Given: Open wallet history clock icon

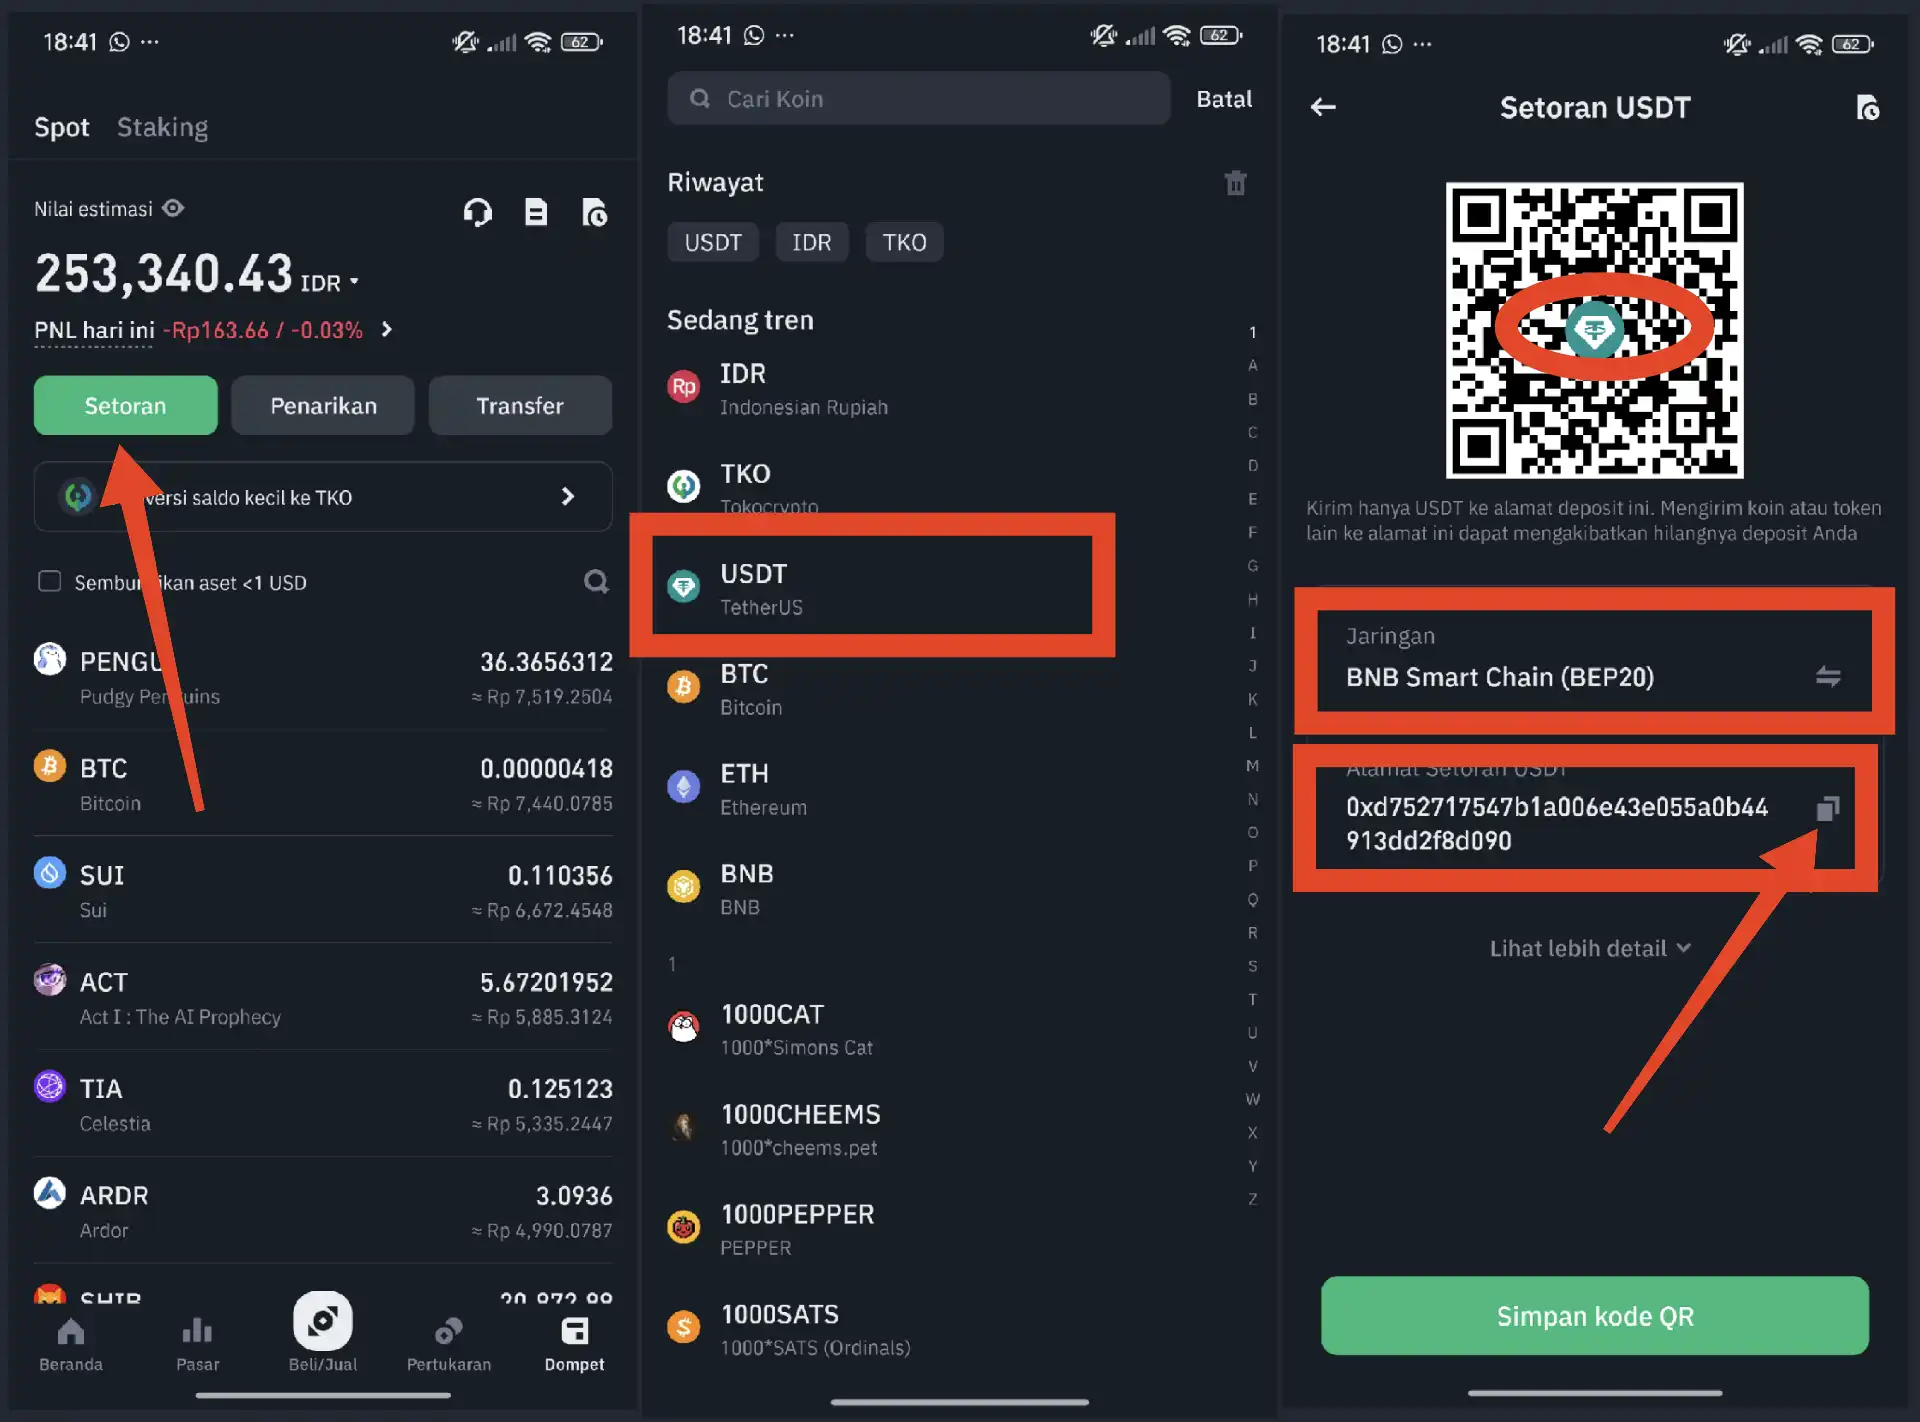Looking at the screenshot, I should click(x=595, y=212).
